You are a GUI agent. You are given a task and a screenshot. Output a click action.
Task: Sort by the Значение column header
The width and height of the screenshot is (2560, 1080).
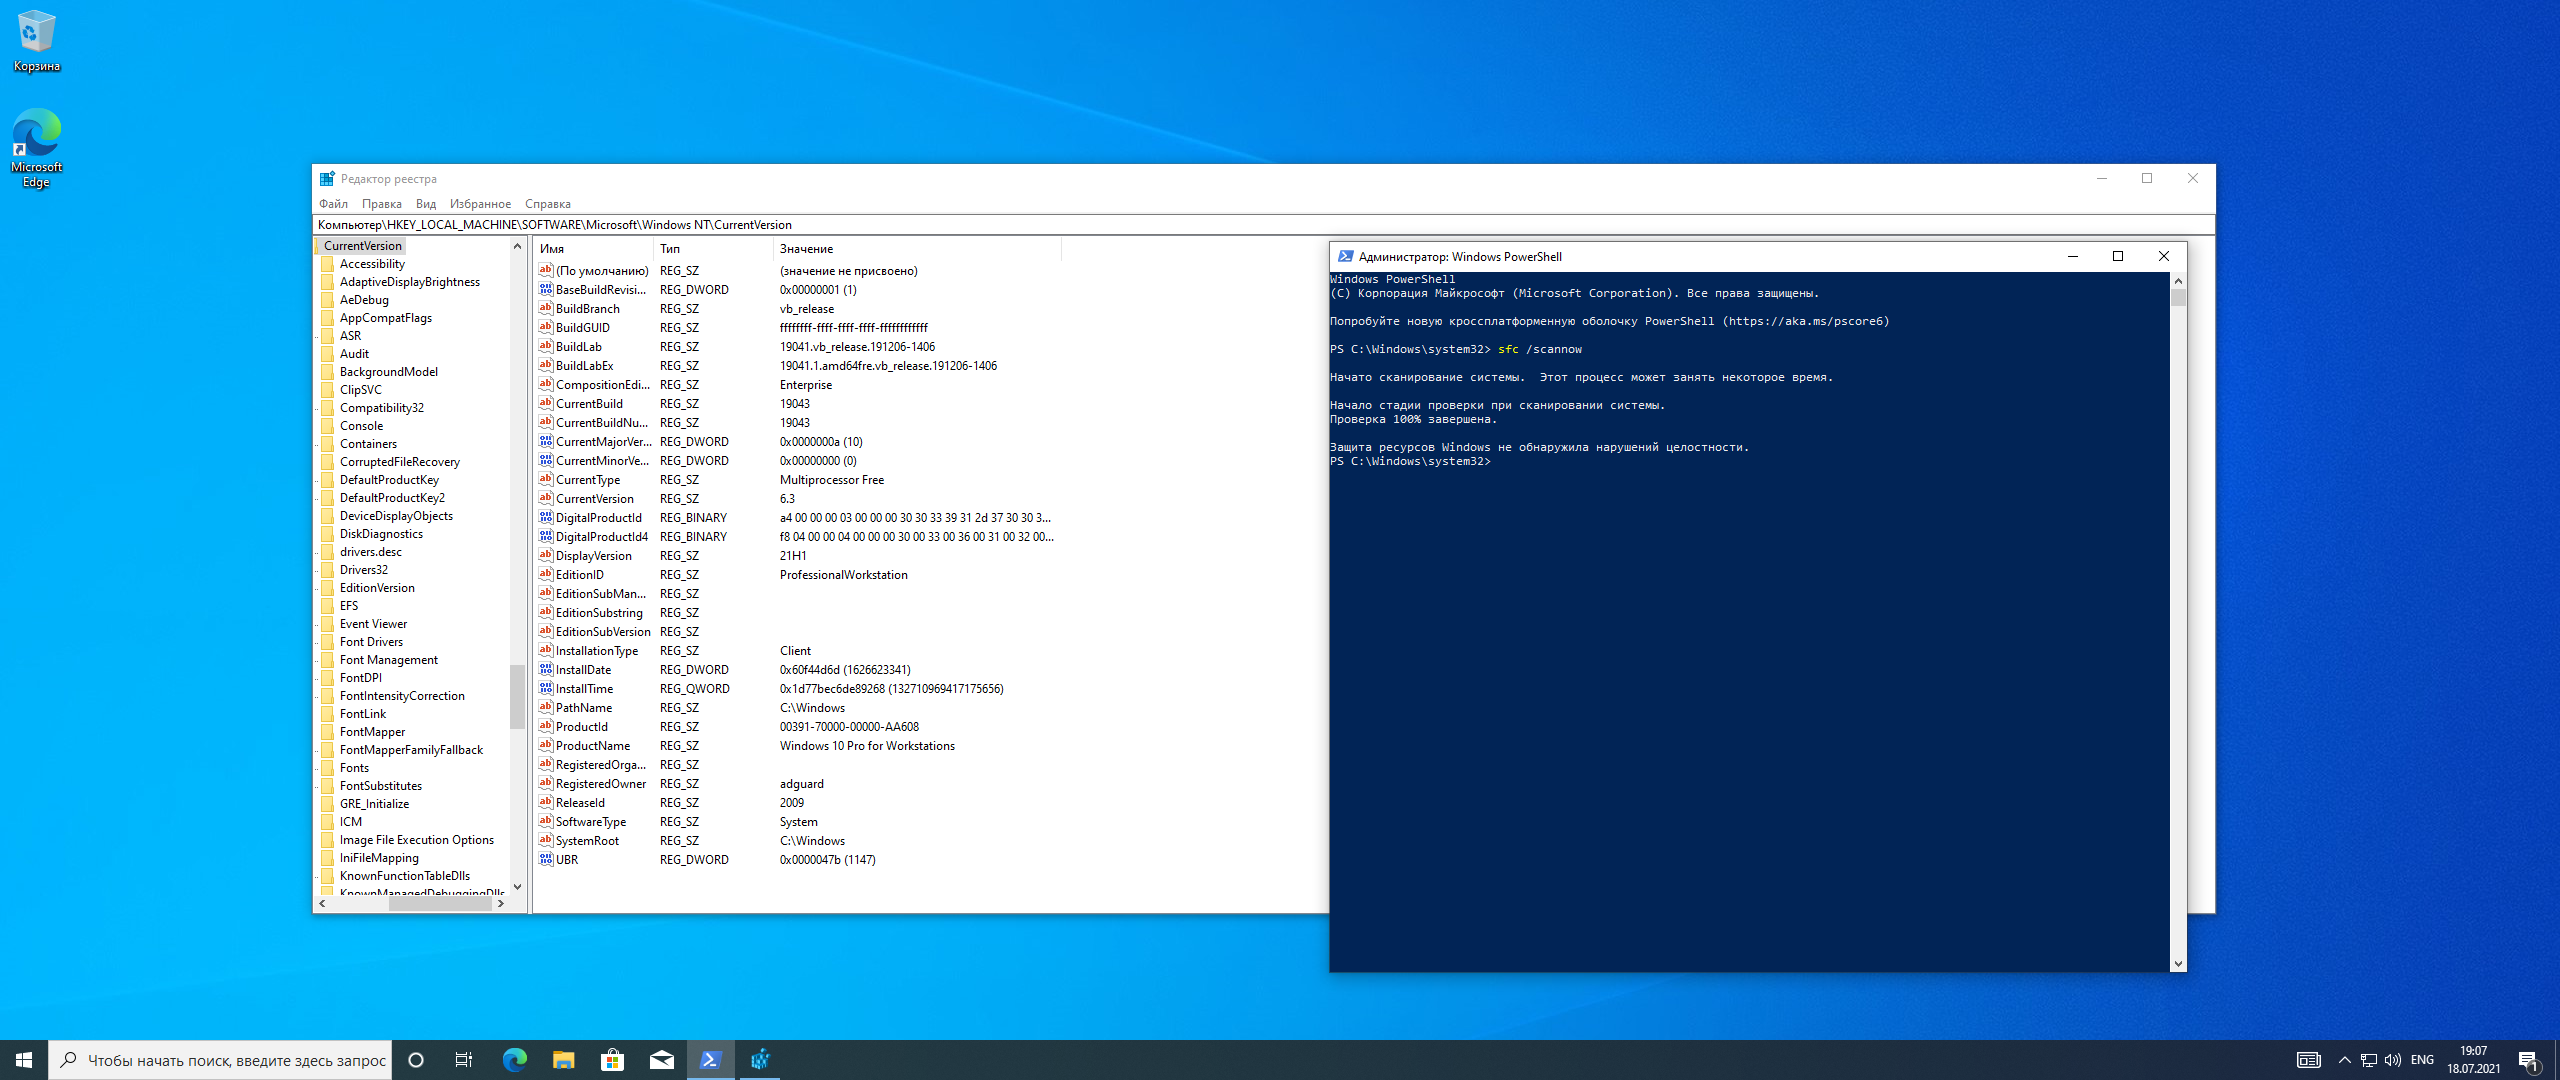[x=917, y=249]
